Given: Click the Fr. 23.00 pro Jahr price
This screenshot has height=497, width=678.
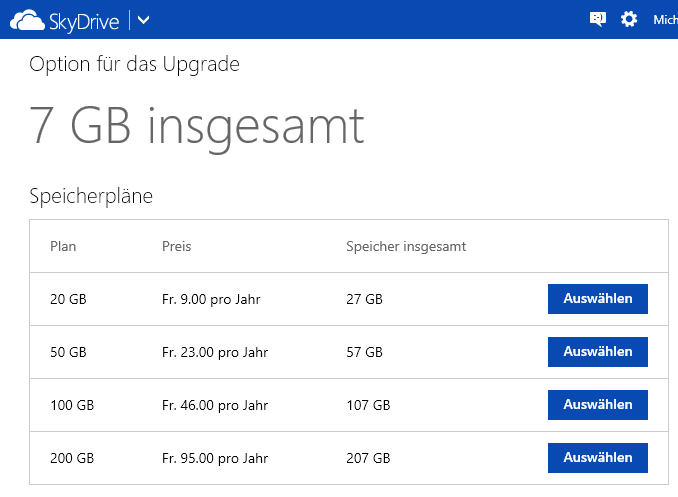Looking at the screenshot, I should 215,353.
